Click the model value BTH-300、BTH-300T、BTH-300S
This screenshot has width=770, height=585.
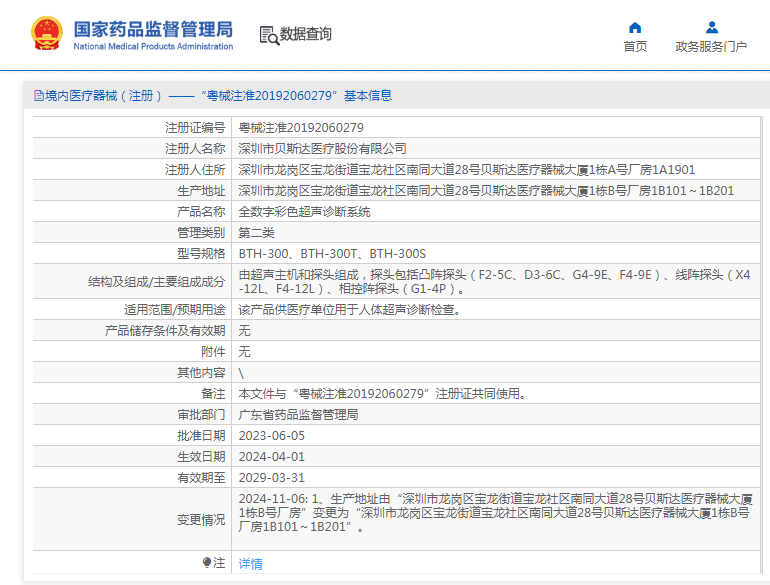tap(332, 254)
